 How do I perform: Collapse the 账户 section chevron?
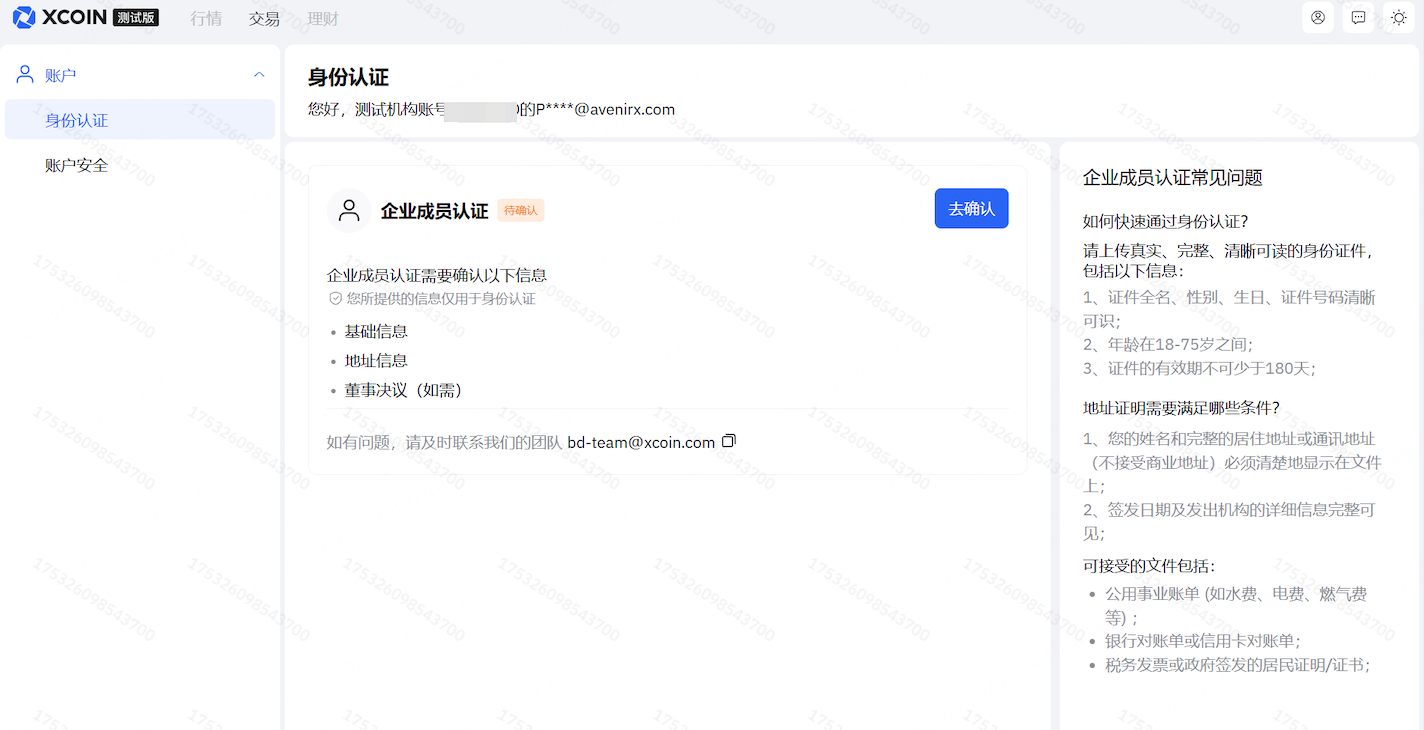(259, 75)
